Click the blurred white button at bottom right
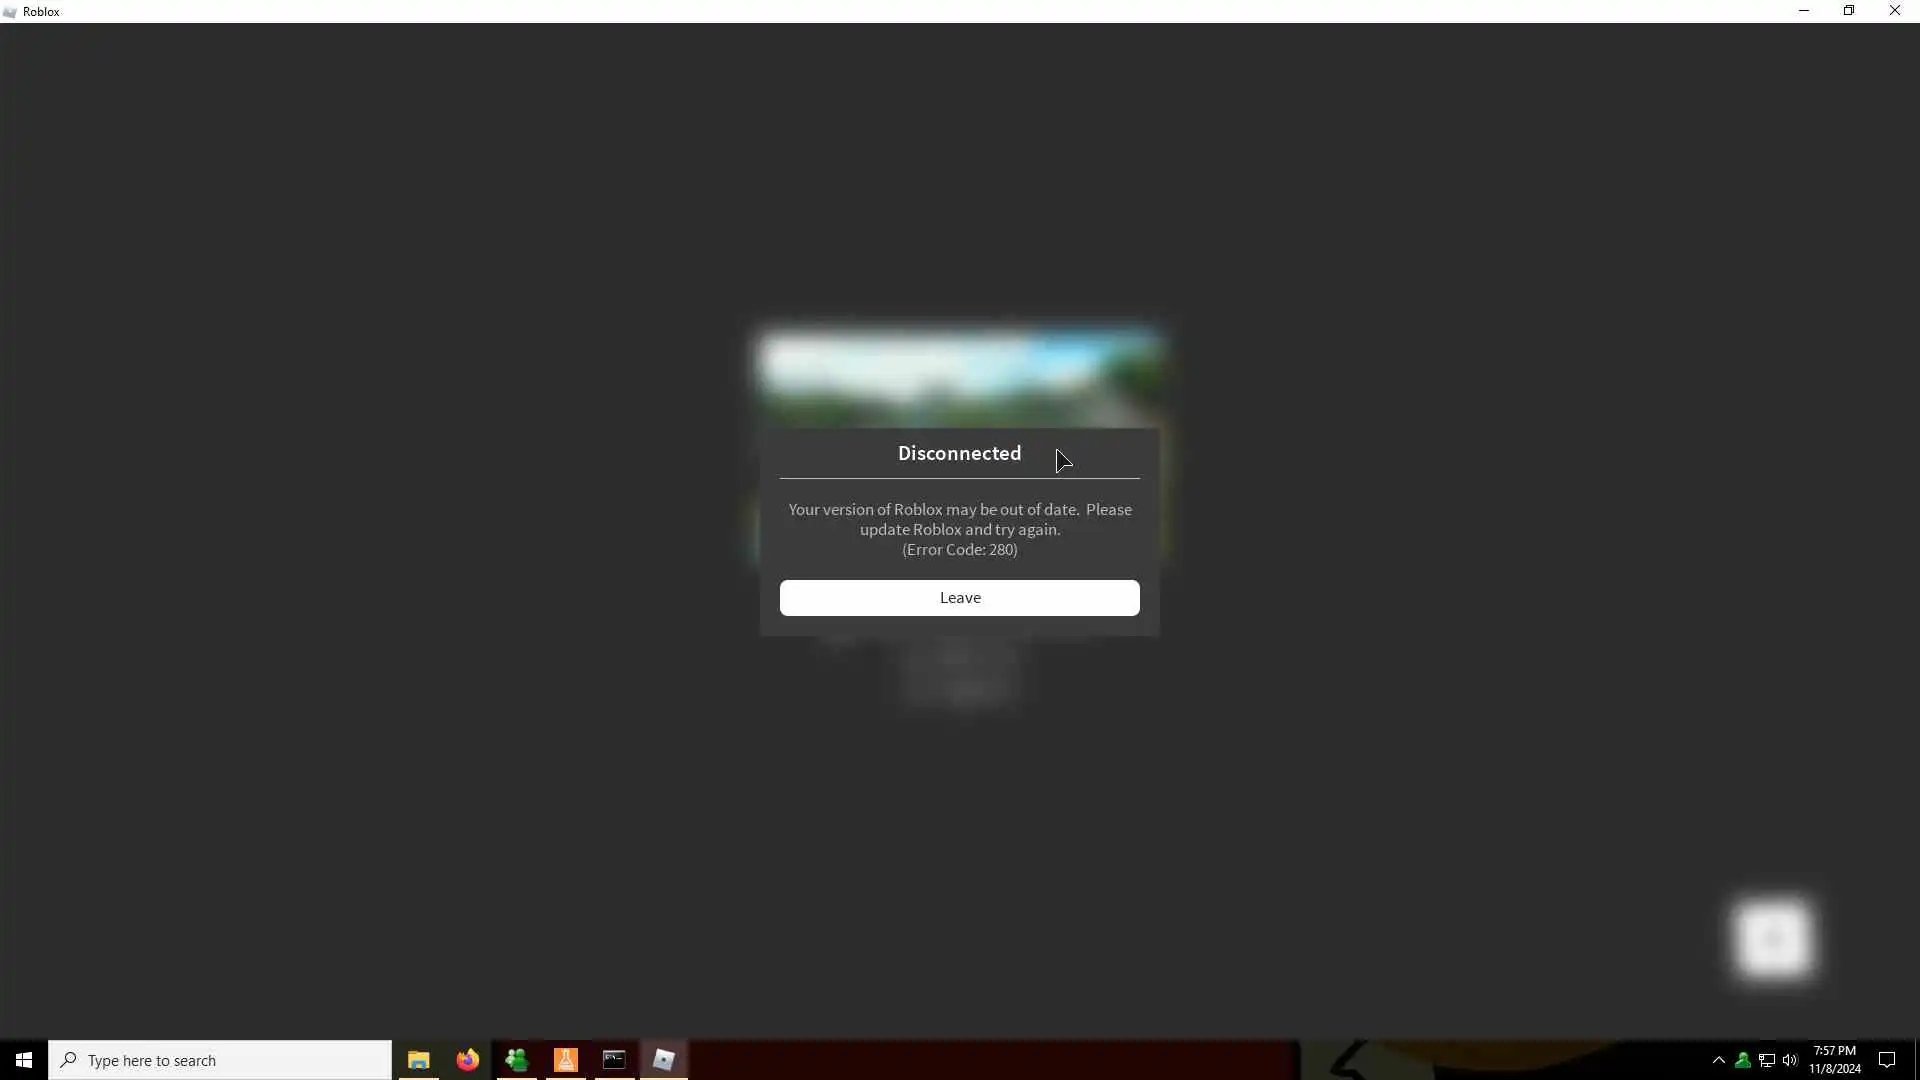Viewport: 1920px width, 1080px height. point(1774,938)
